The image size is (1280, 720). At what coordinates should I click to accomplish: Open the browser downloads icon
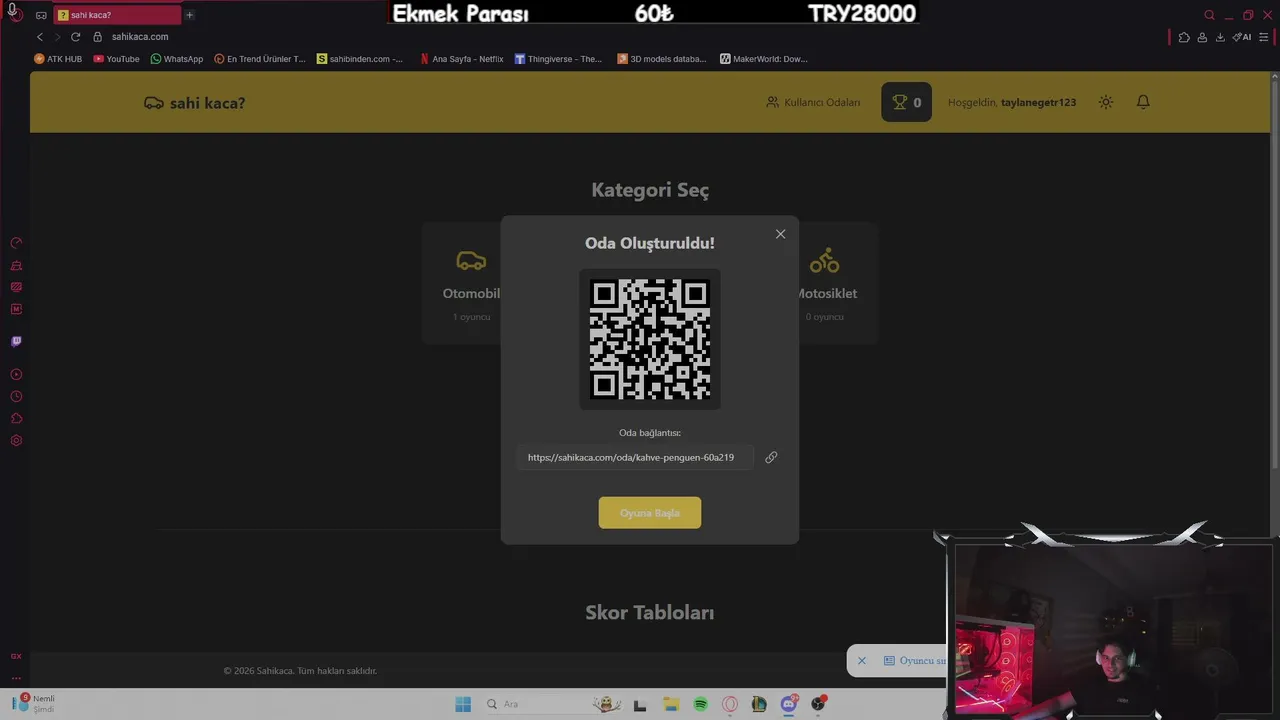1220,37
